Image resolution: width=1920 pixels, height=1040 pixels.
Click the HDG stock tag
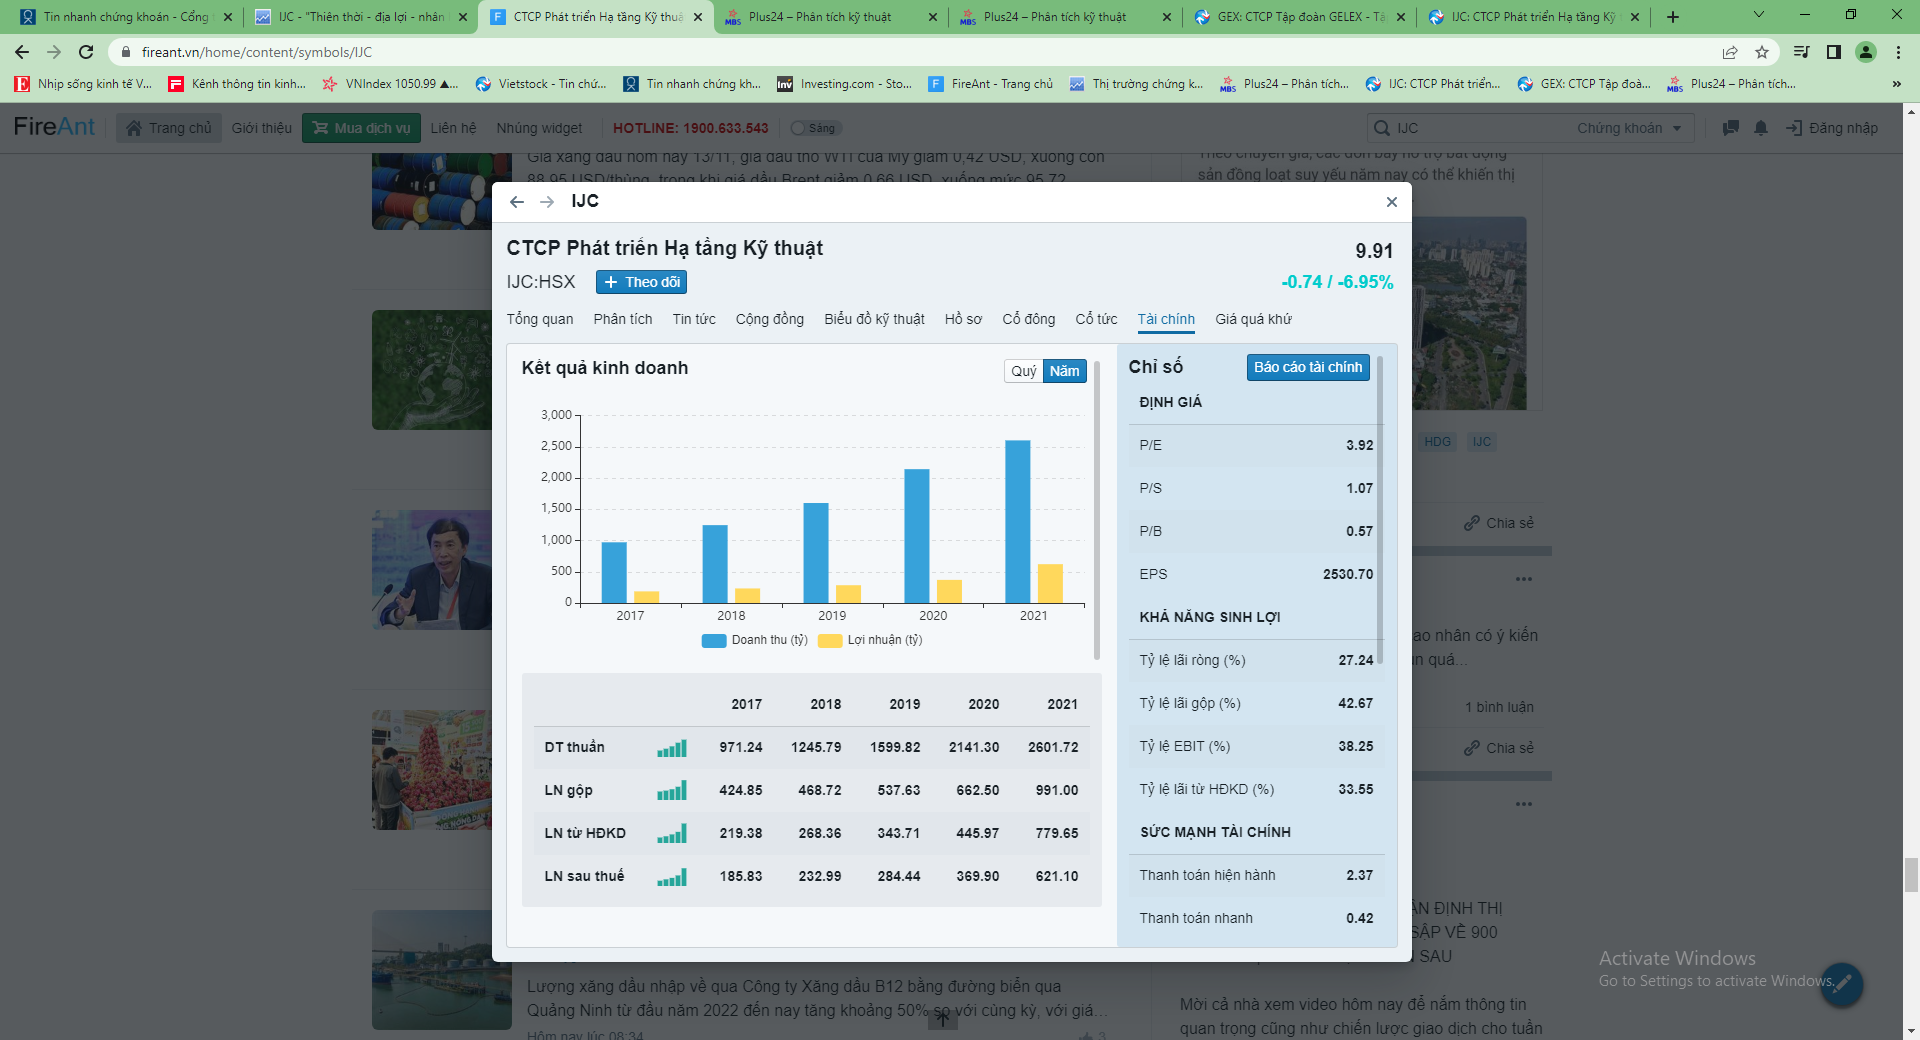1437,442
